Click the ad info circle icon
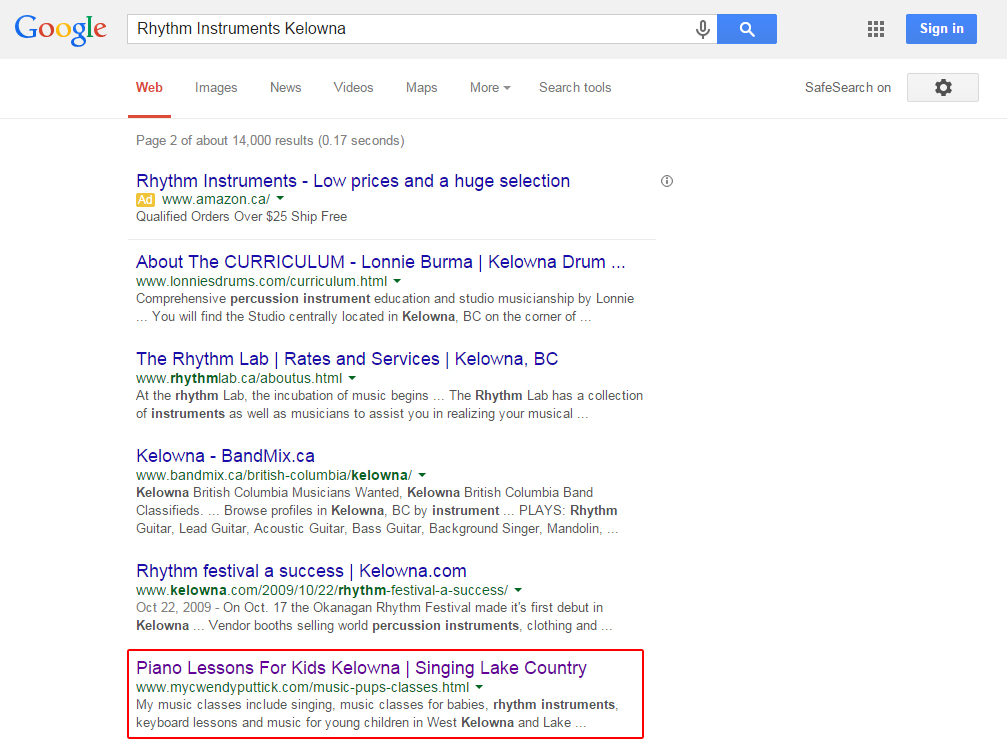1007x749 pixels. 667,181
